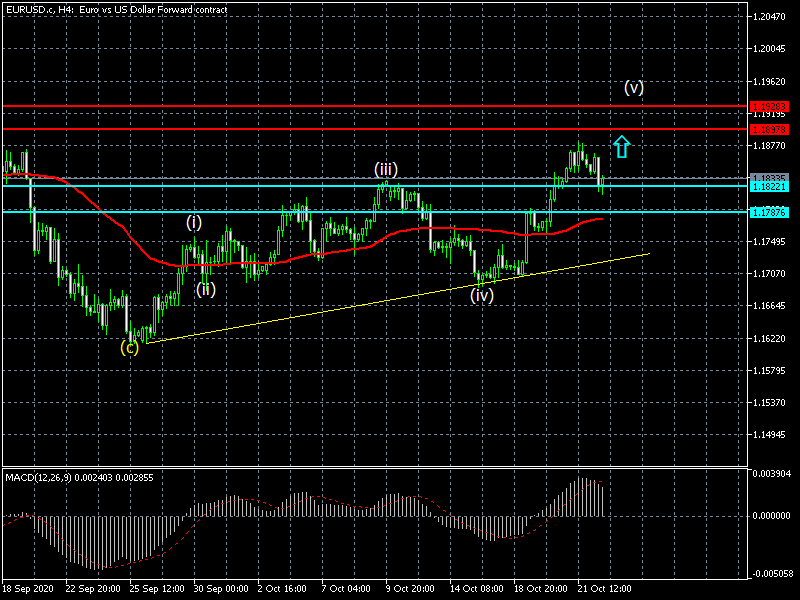Click price axis value 1.15370
The image size is (800, 600).
[x=769, y=403]
